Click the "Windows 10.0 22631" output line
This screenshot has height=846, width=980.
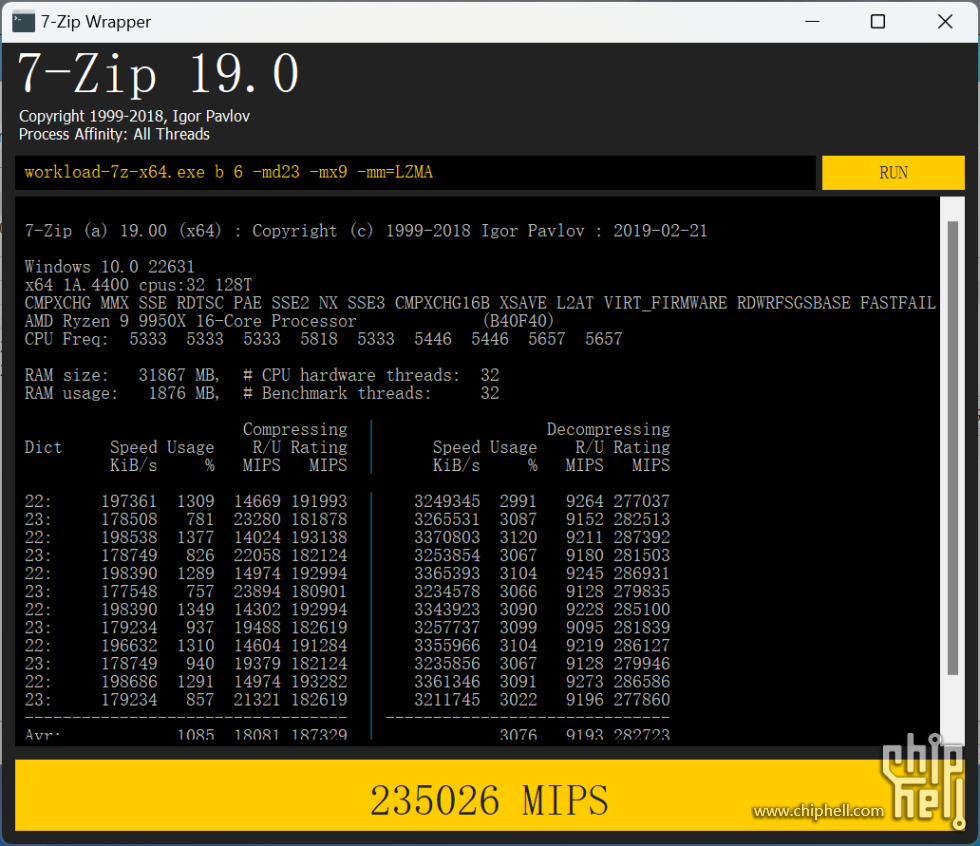pyautogui.click(x=109, y=267)
